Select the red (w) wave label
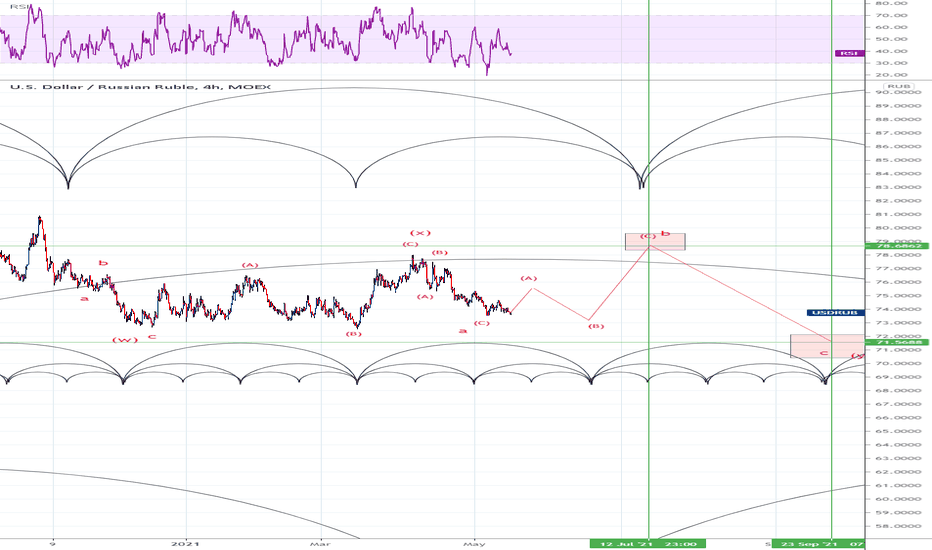Viewport: 932px width, 550px height. pyautogui.click(x=125, y=340)
